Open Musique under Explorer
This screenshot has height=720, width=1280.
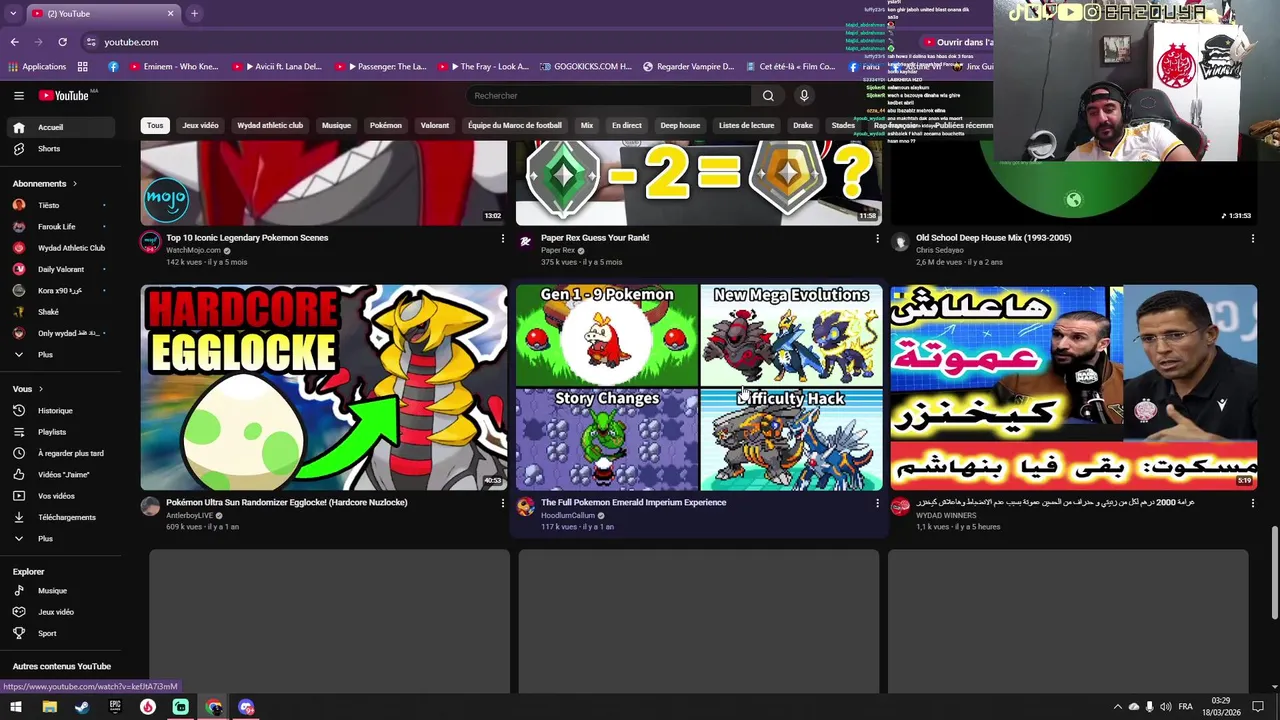[x=60, y=591]
